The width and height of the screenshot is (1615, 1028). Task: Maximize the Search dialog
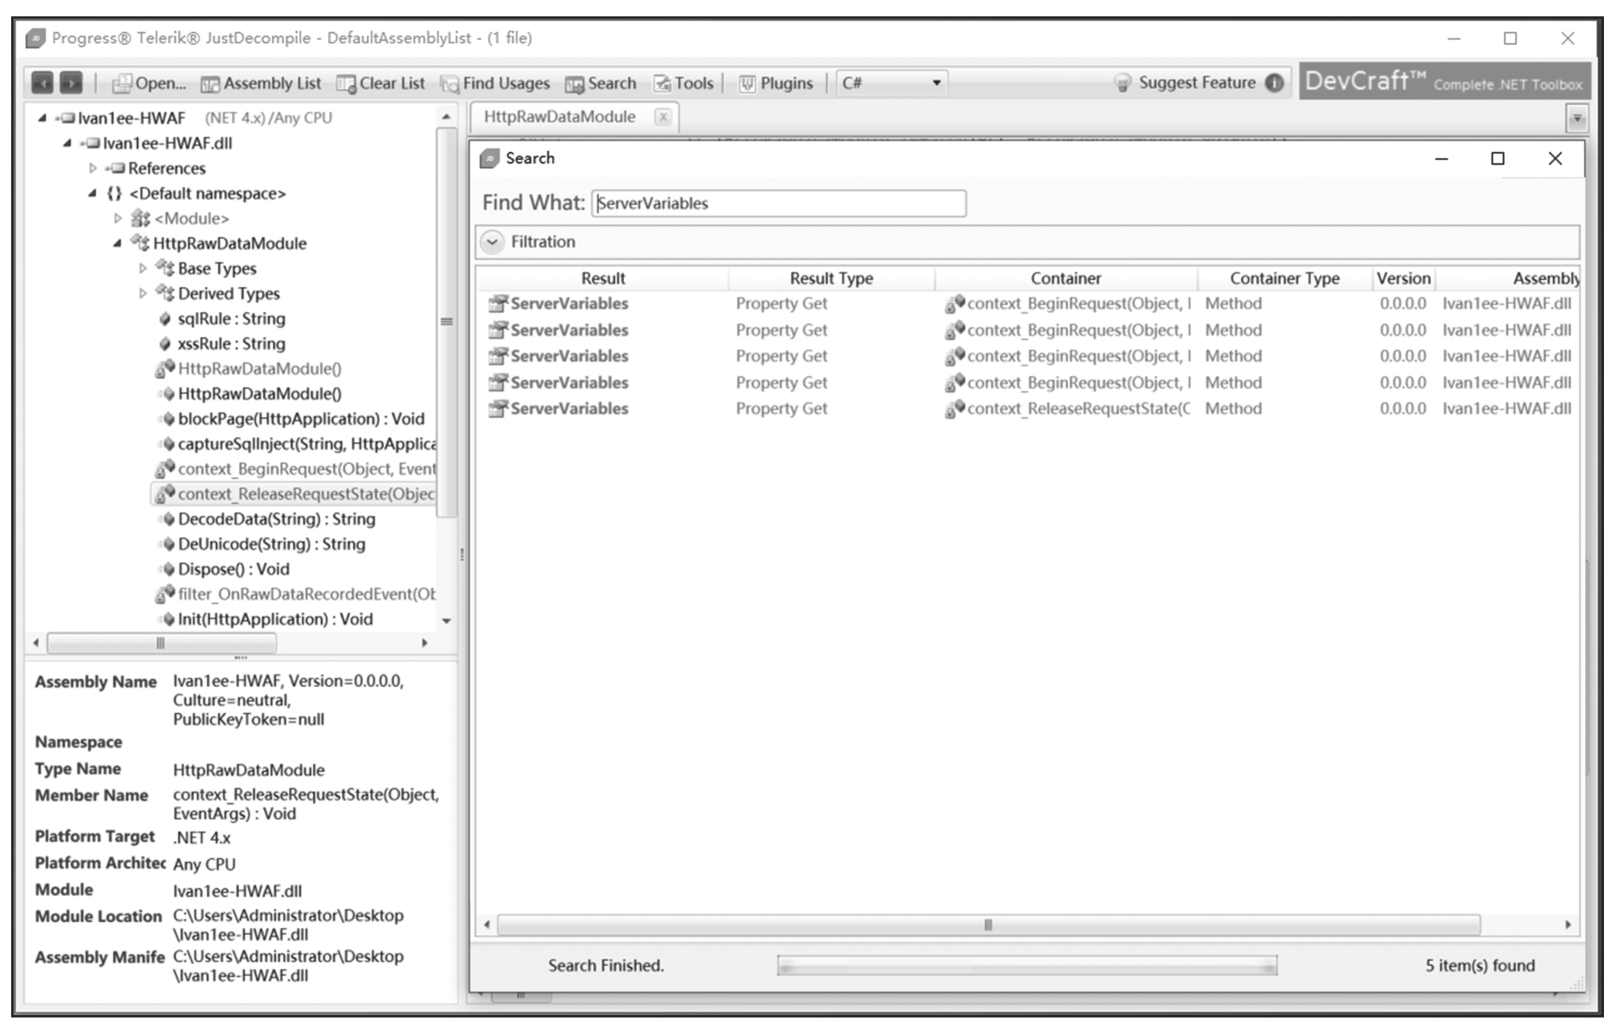pyautogui.click(x=1497, y=159)
